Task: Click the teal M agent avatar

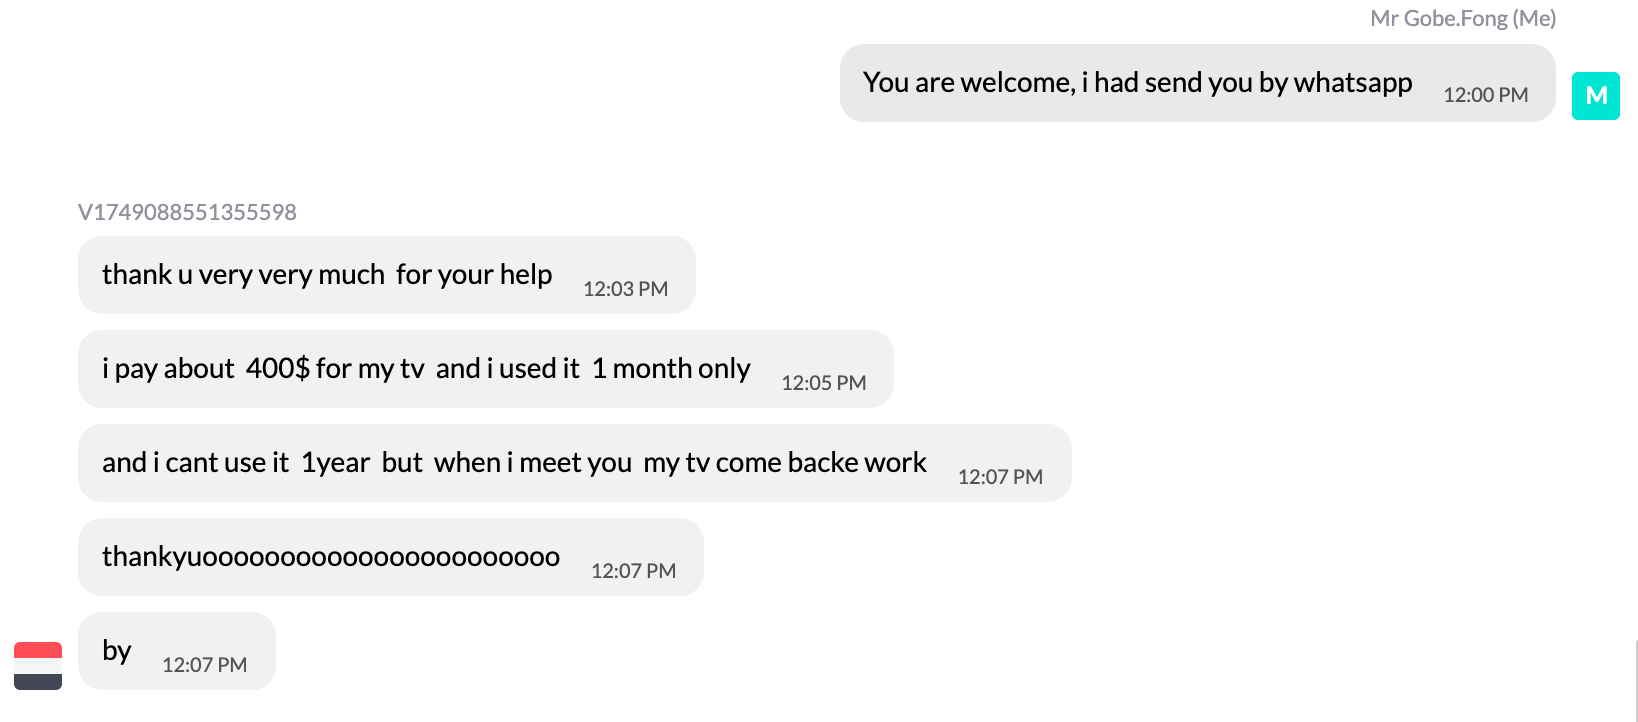Action: coord(1595,96)
